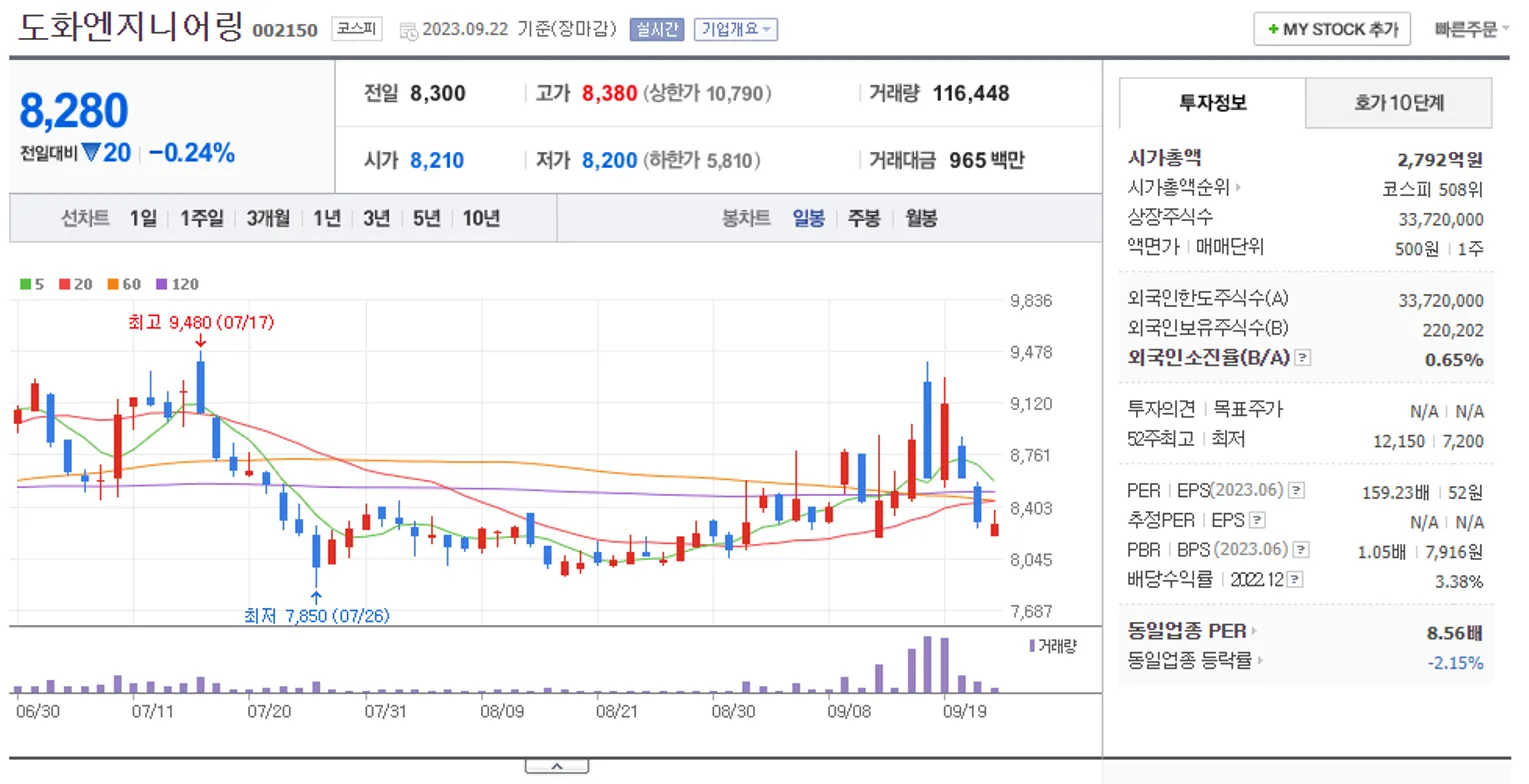Click the 저가 value 8,200
Image resolution: width=1529 pixels, height=784 pixels.
click(609, 160)
